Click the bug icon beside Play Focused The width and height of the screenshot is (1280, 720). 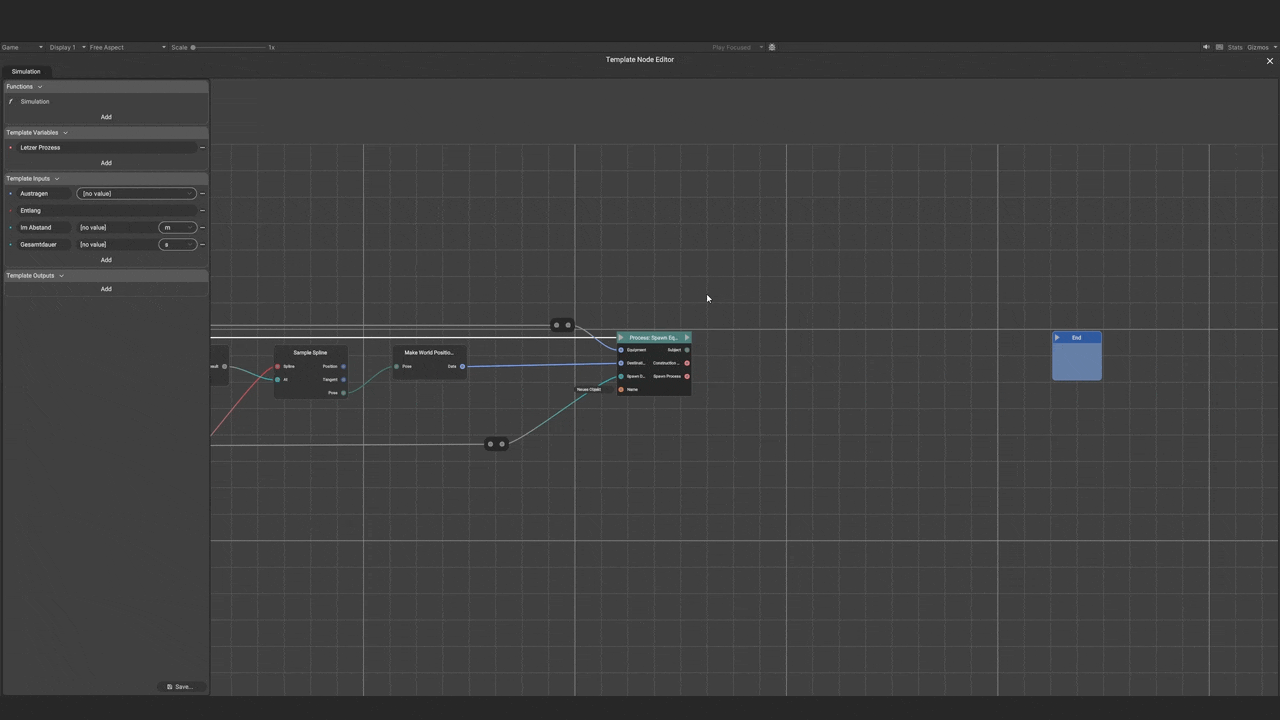tap(772, 47)
